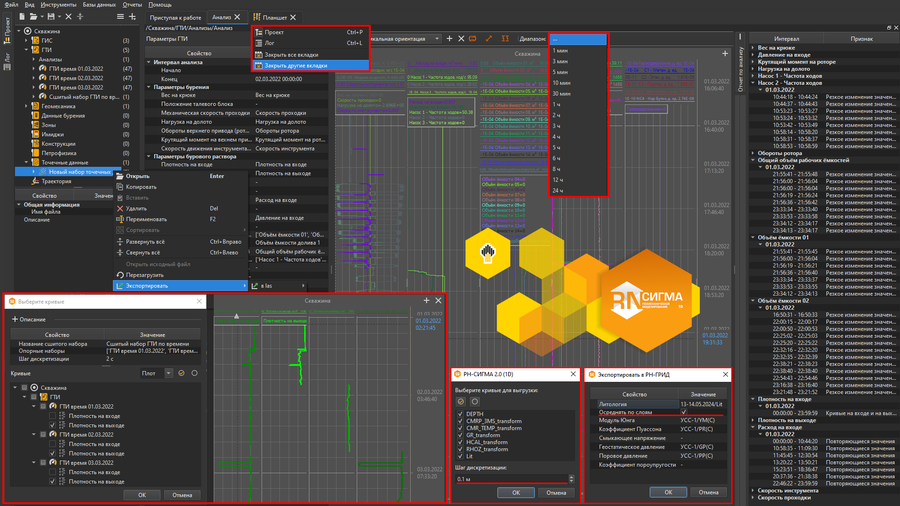Click the Описание plus icon
This screenshot has height=506, width=900.
tap(15, 320)
